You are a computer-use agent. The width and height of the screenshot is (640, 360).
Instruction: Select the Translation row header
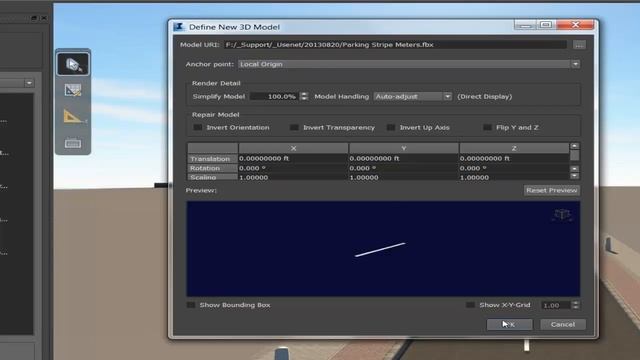(x=212, y=158)
